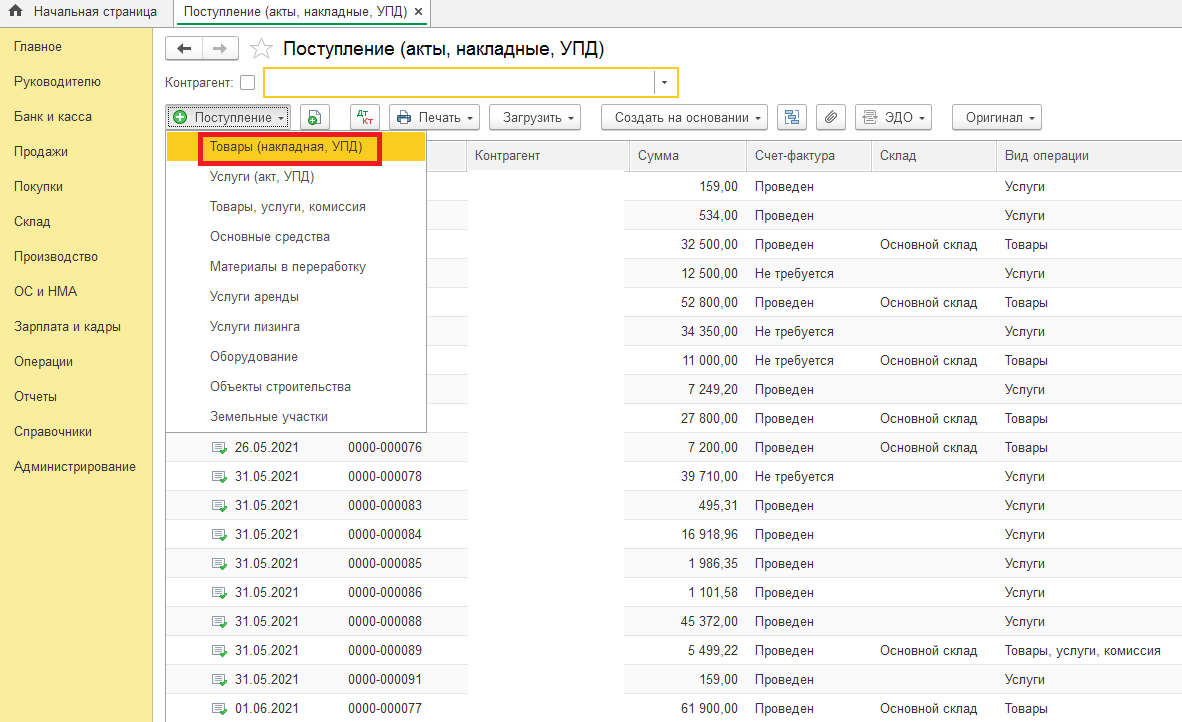
Task: Expand the Контрагент field dropdown arrow
Action: coord(666,82)
